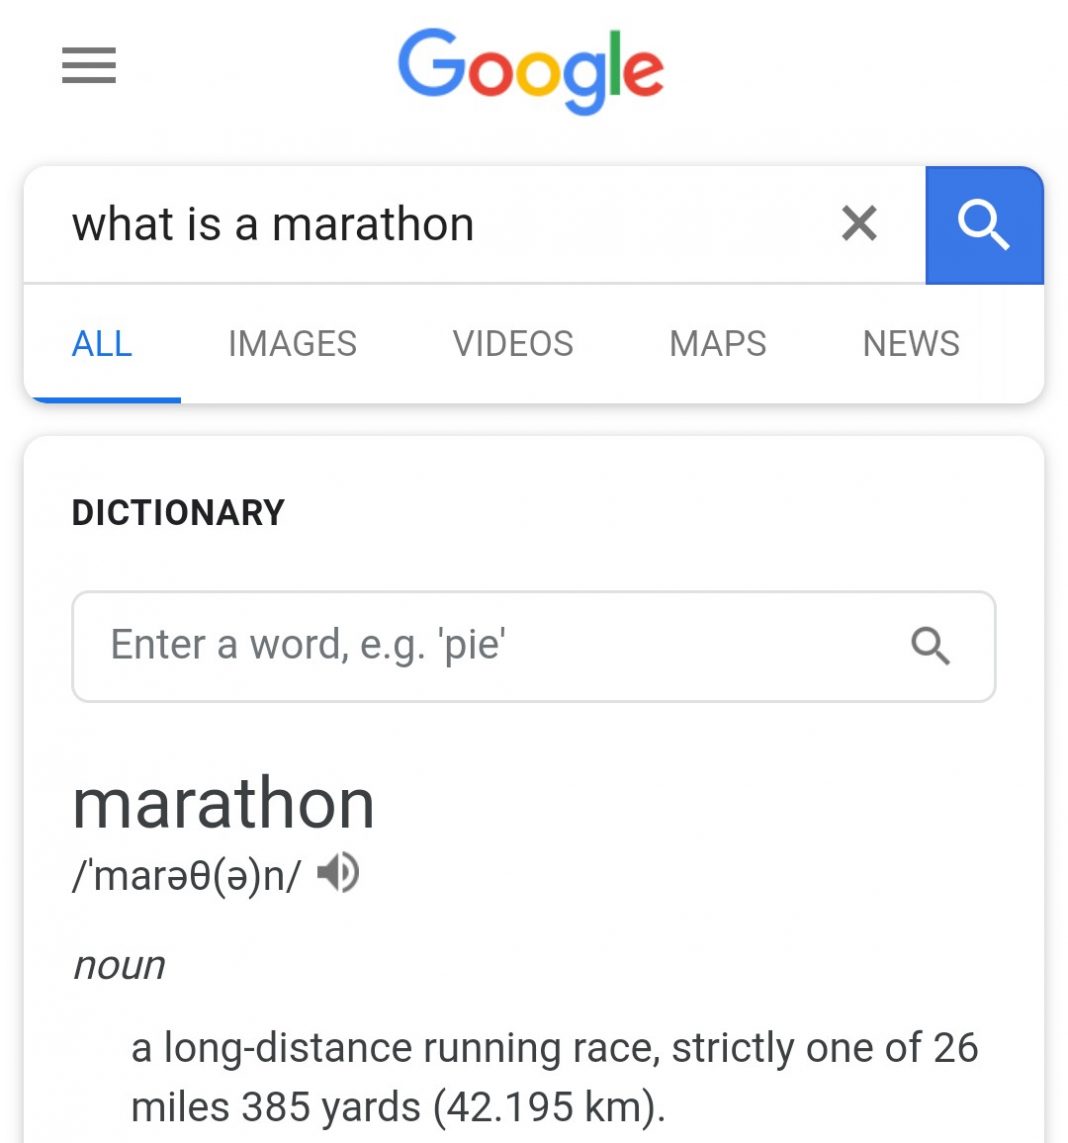
Task: Click the 'Enter a word' dictionary field
Action: point(480,646)
